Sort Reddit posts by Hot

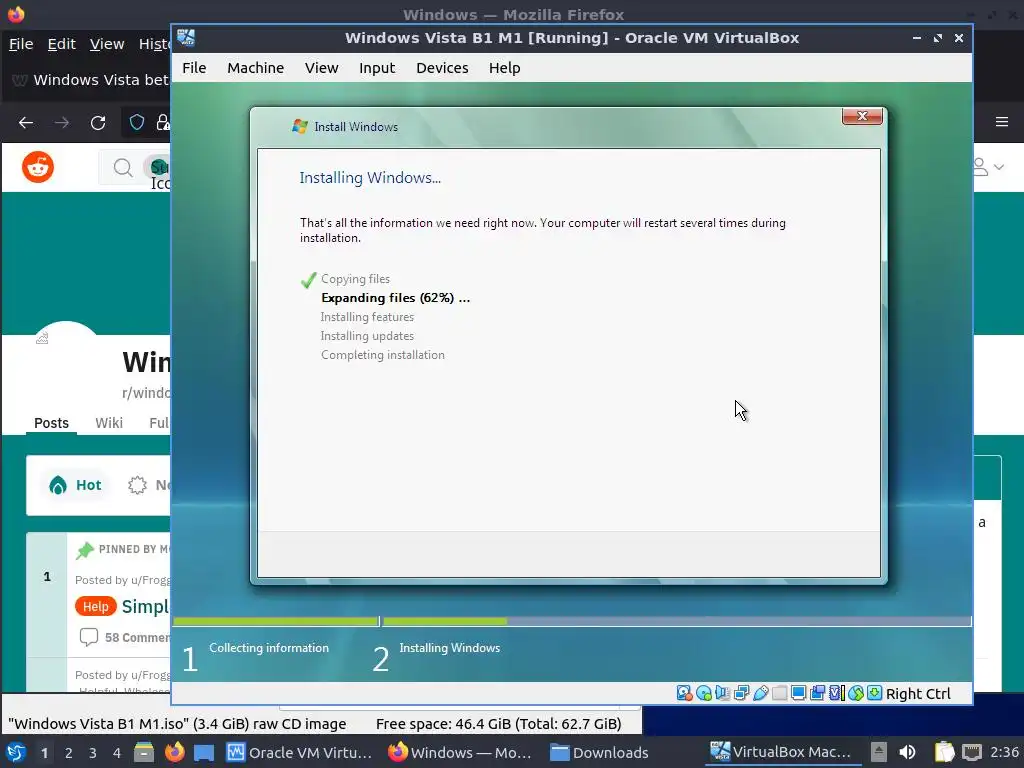click(x=75, y=485)
